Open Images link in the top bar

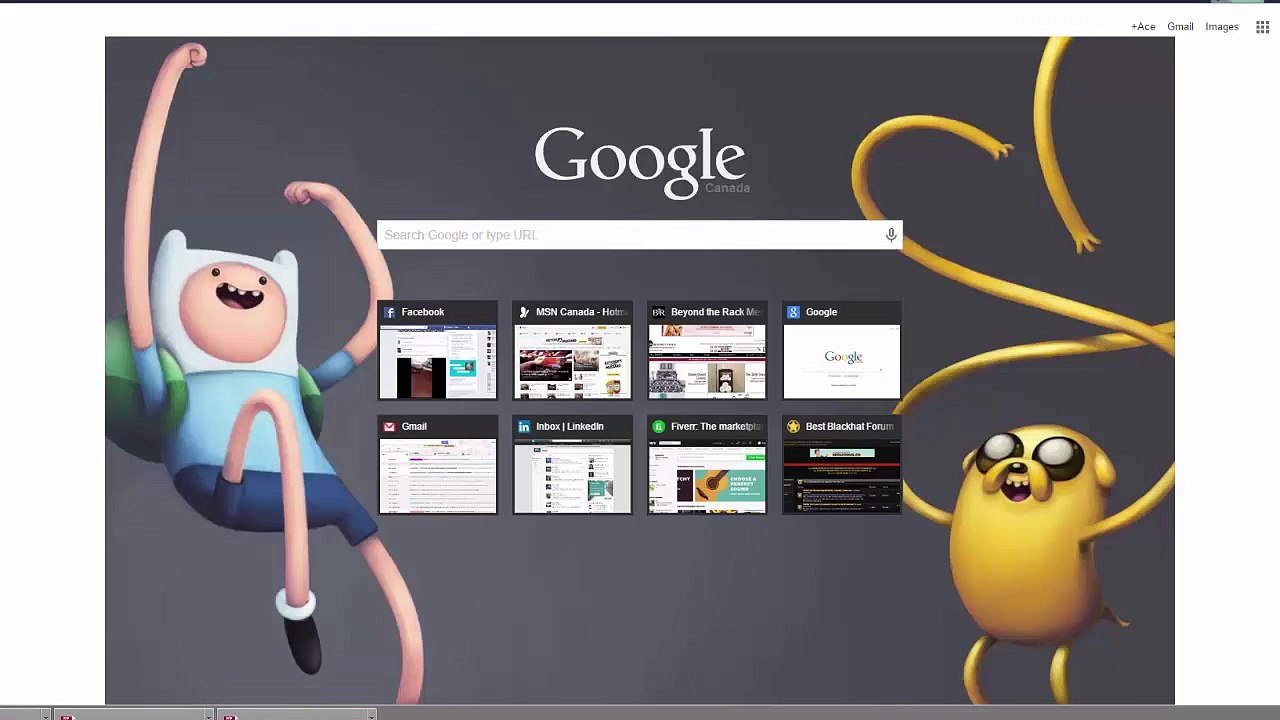(x=1222, y=27)
